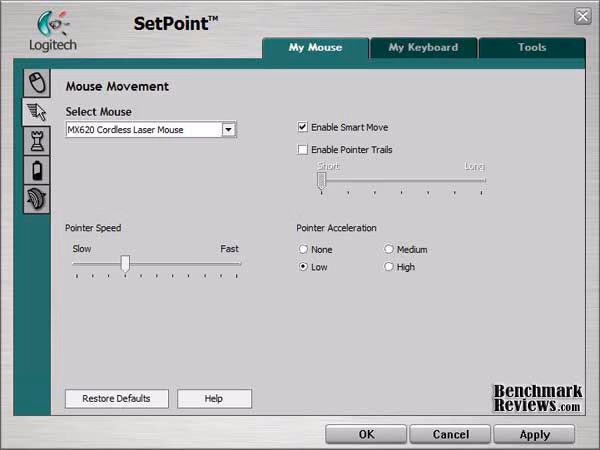600x450 pixels.
Task: Select High pointer acceleration
Action: point(389,266)
